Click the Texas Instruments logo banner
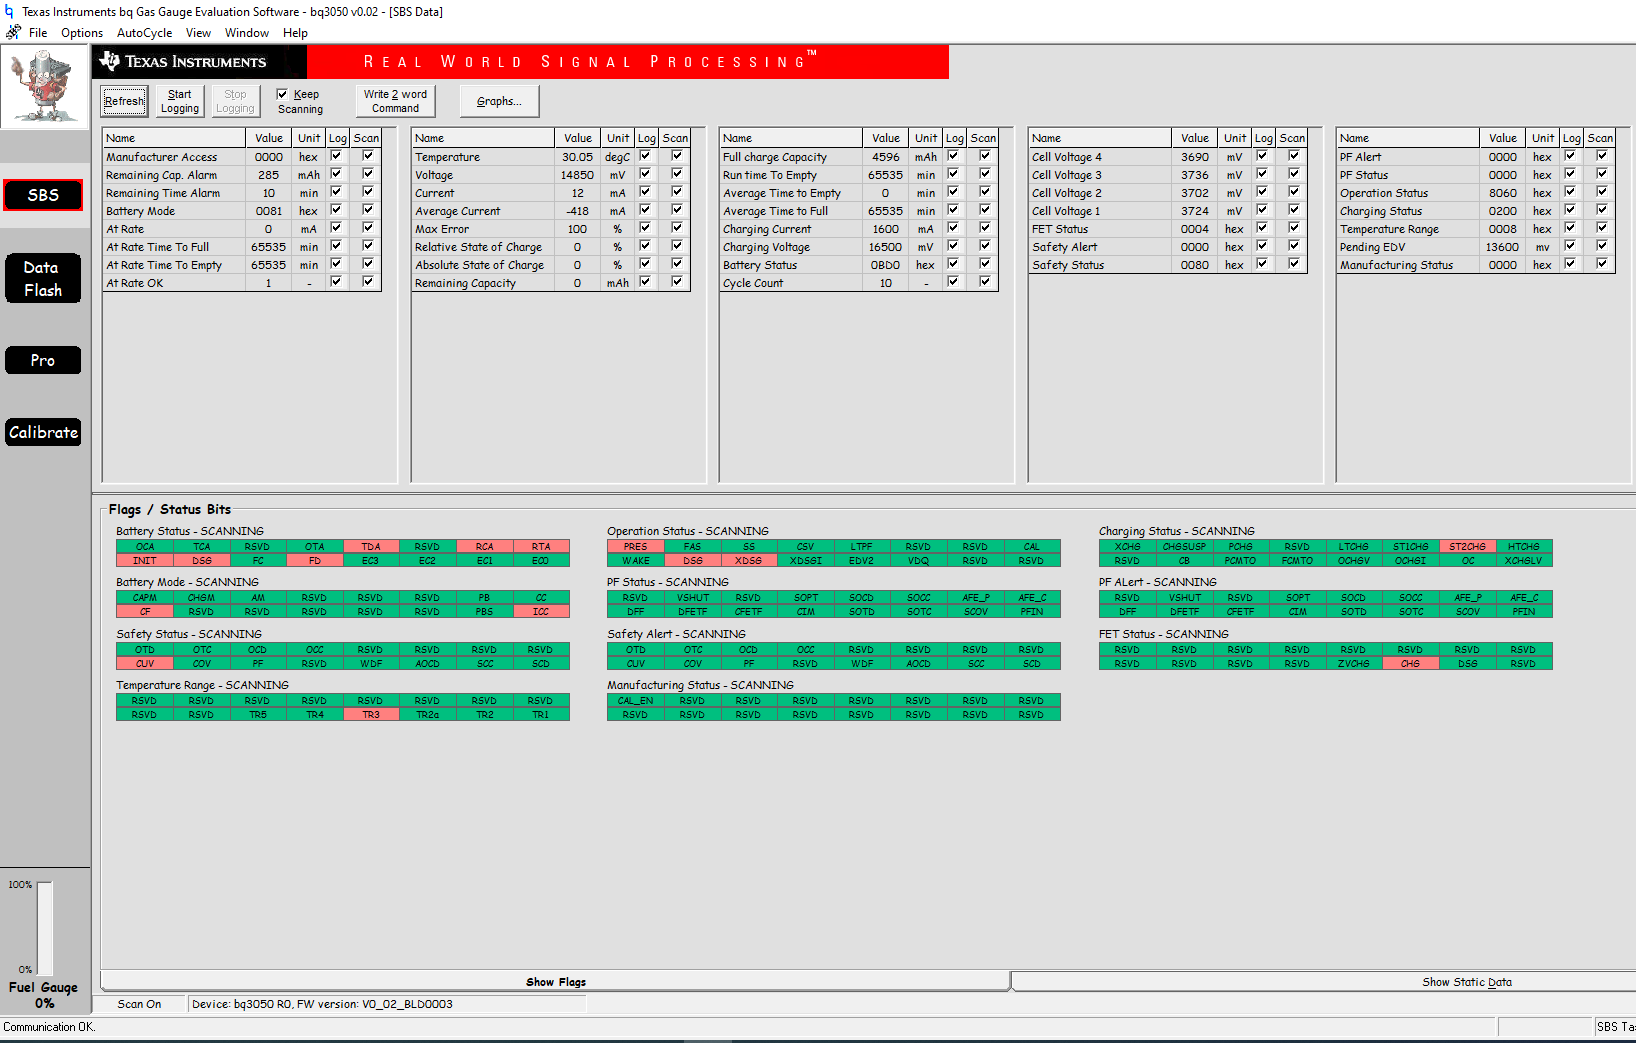 point(200,61)
